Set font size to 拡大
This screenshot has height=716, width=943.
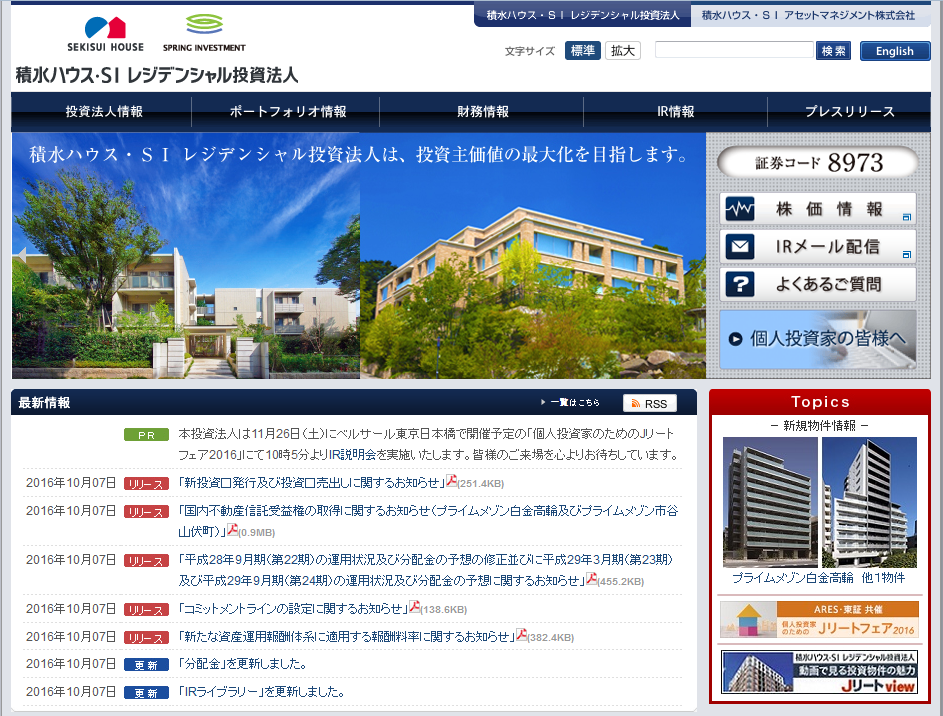pyautogui.click(x=622, y=51)
